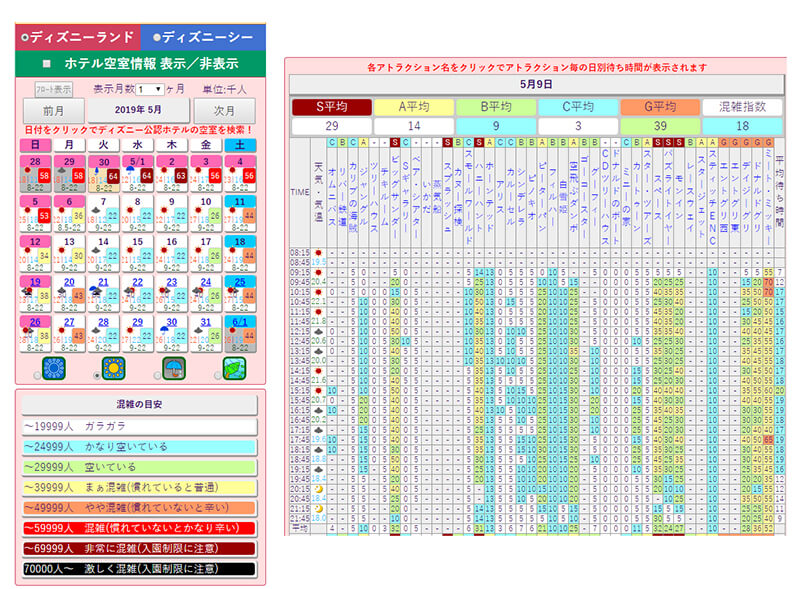Click the sun icon in the May 9 cell
This screenshot has width=800, height=589.
point(164,210)
